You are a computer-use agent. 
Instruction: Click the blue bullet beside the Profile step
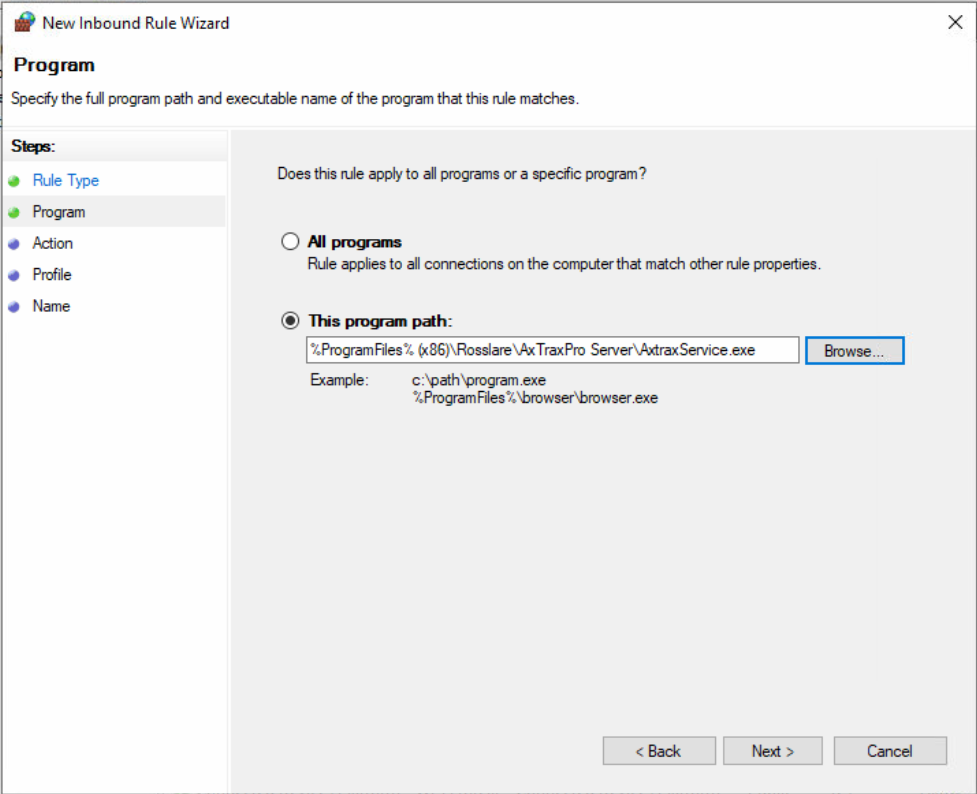point(14,275)
